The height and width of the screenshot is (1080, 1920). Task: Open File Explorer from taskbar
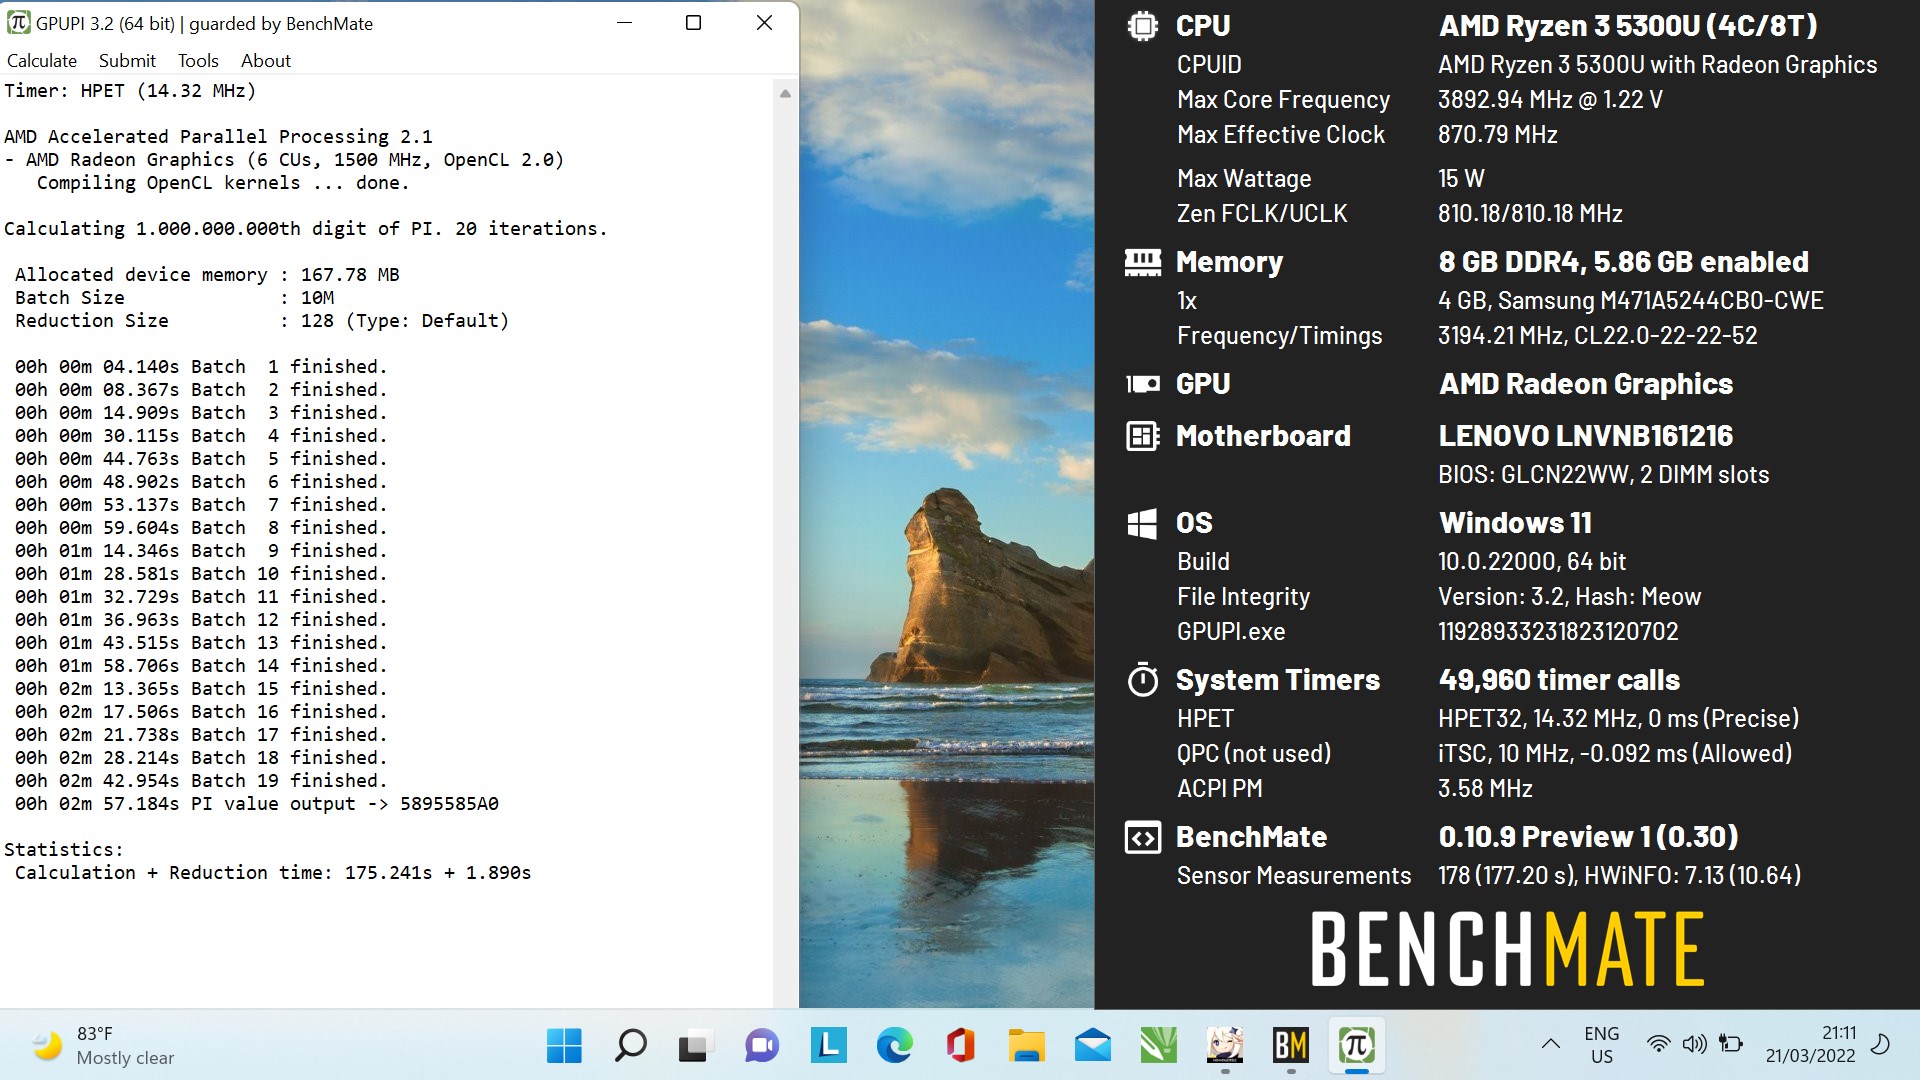[x=1026, y=1046]
